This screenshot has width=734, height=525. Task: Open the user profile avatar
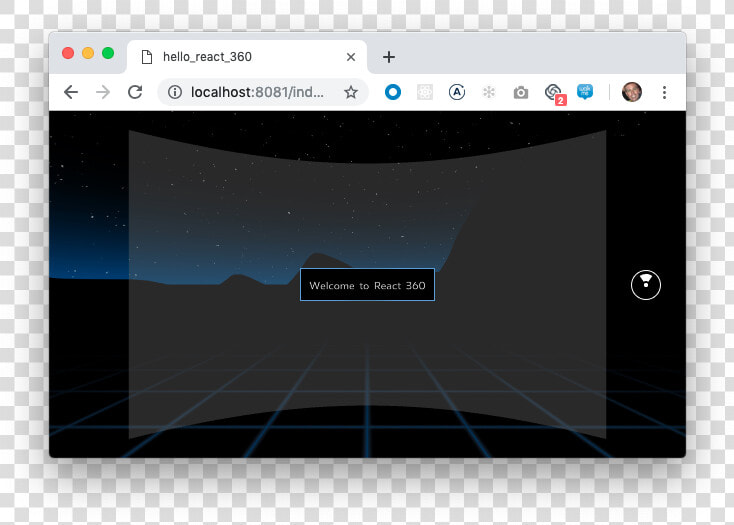coord(631,92)
